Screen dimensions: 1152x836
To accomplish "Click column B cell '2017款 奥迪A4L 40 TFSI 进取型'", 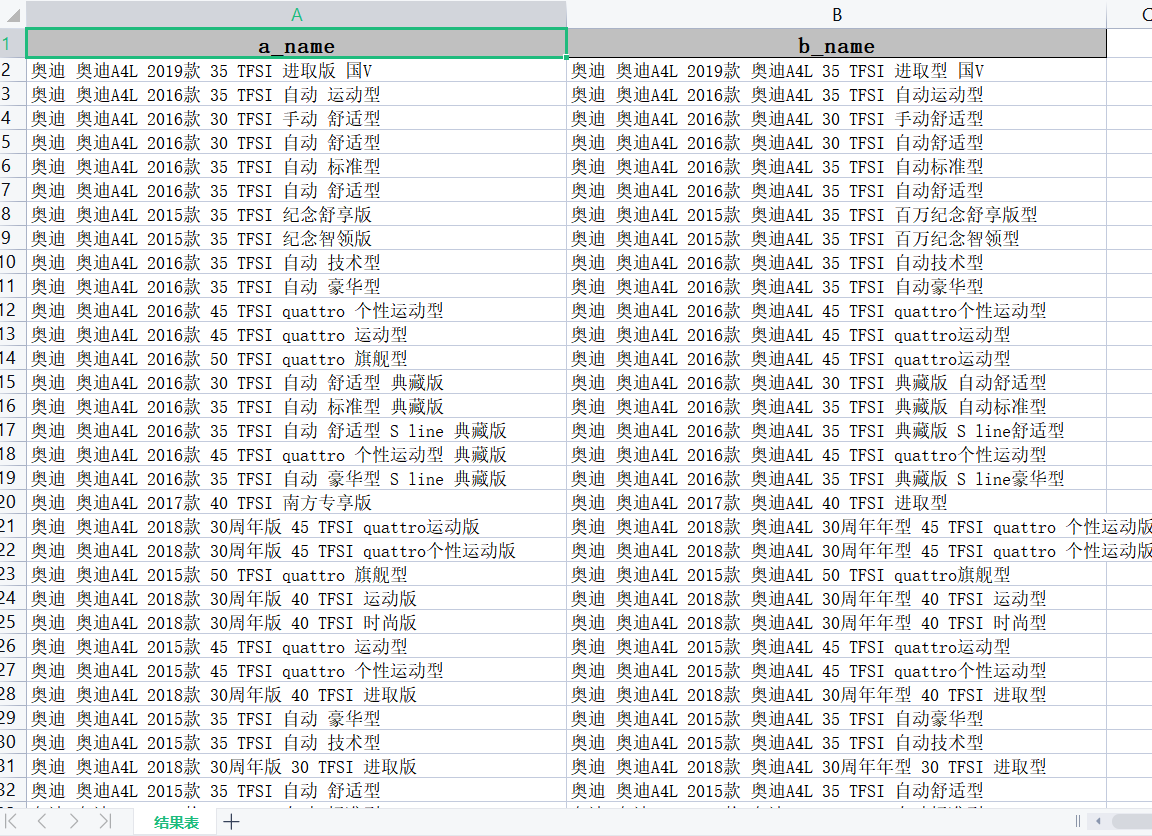I will pos(836,502).
